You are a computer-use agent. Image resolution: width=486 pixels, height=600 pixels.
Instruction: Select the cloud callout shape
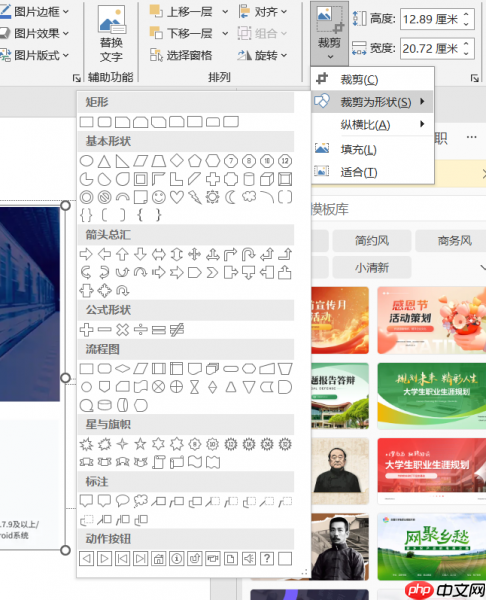pyautogui.click(x=140, y=501)
